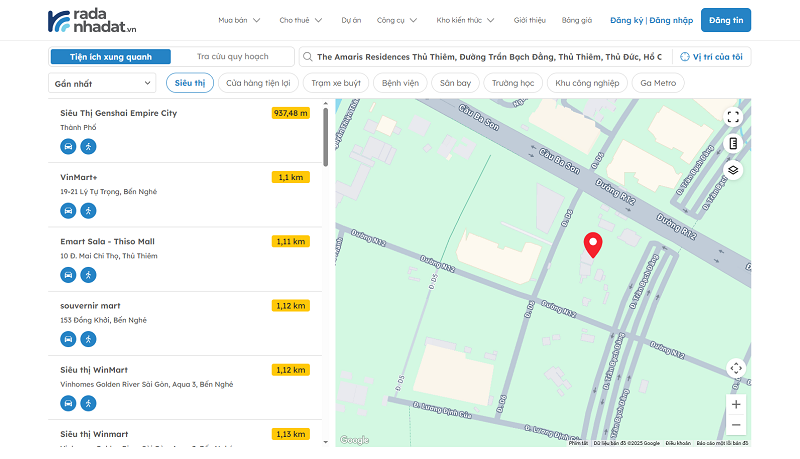Open Emart Sala - Thiso Mall result
Image resolution: width=800 pixels, height=459 pixels.
pos(107,242)
